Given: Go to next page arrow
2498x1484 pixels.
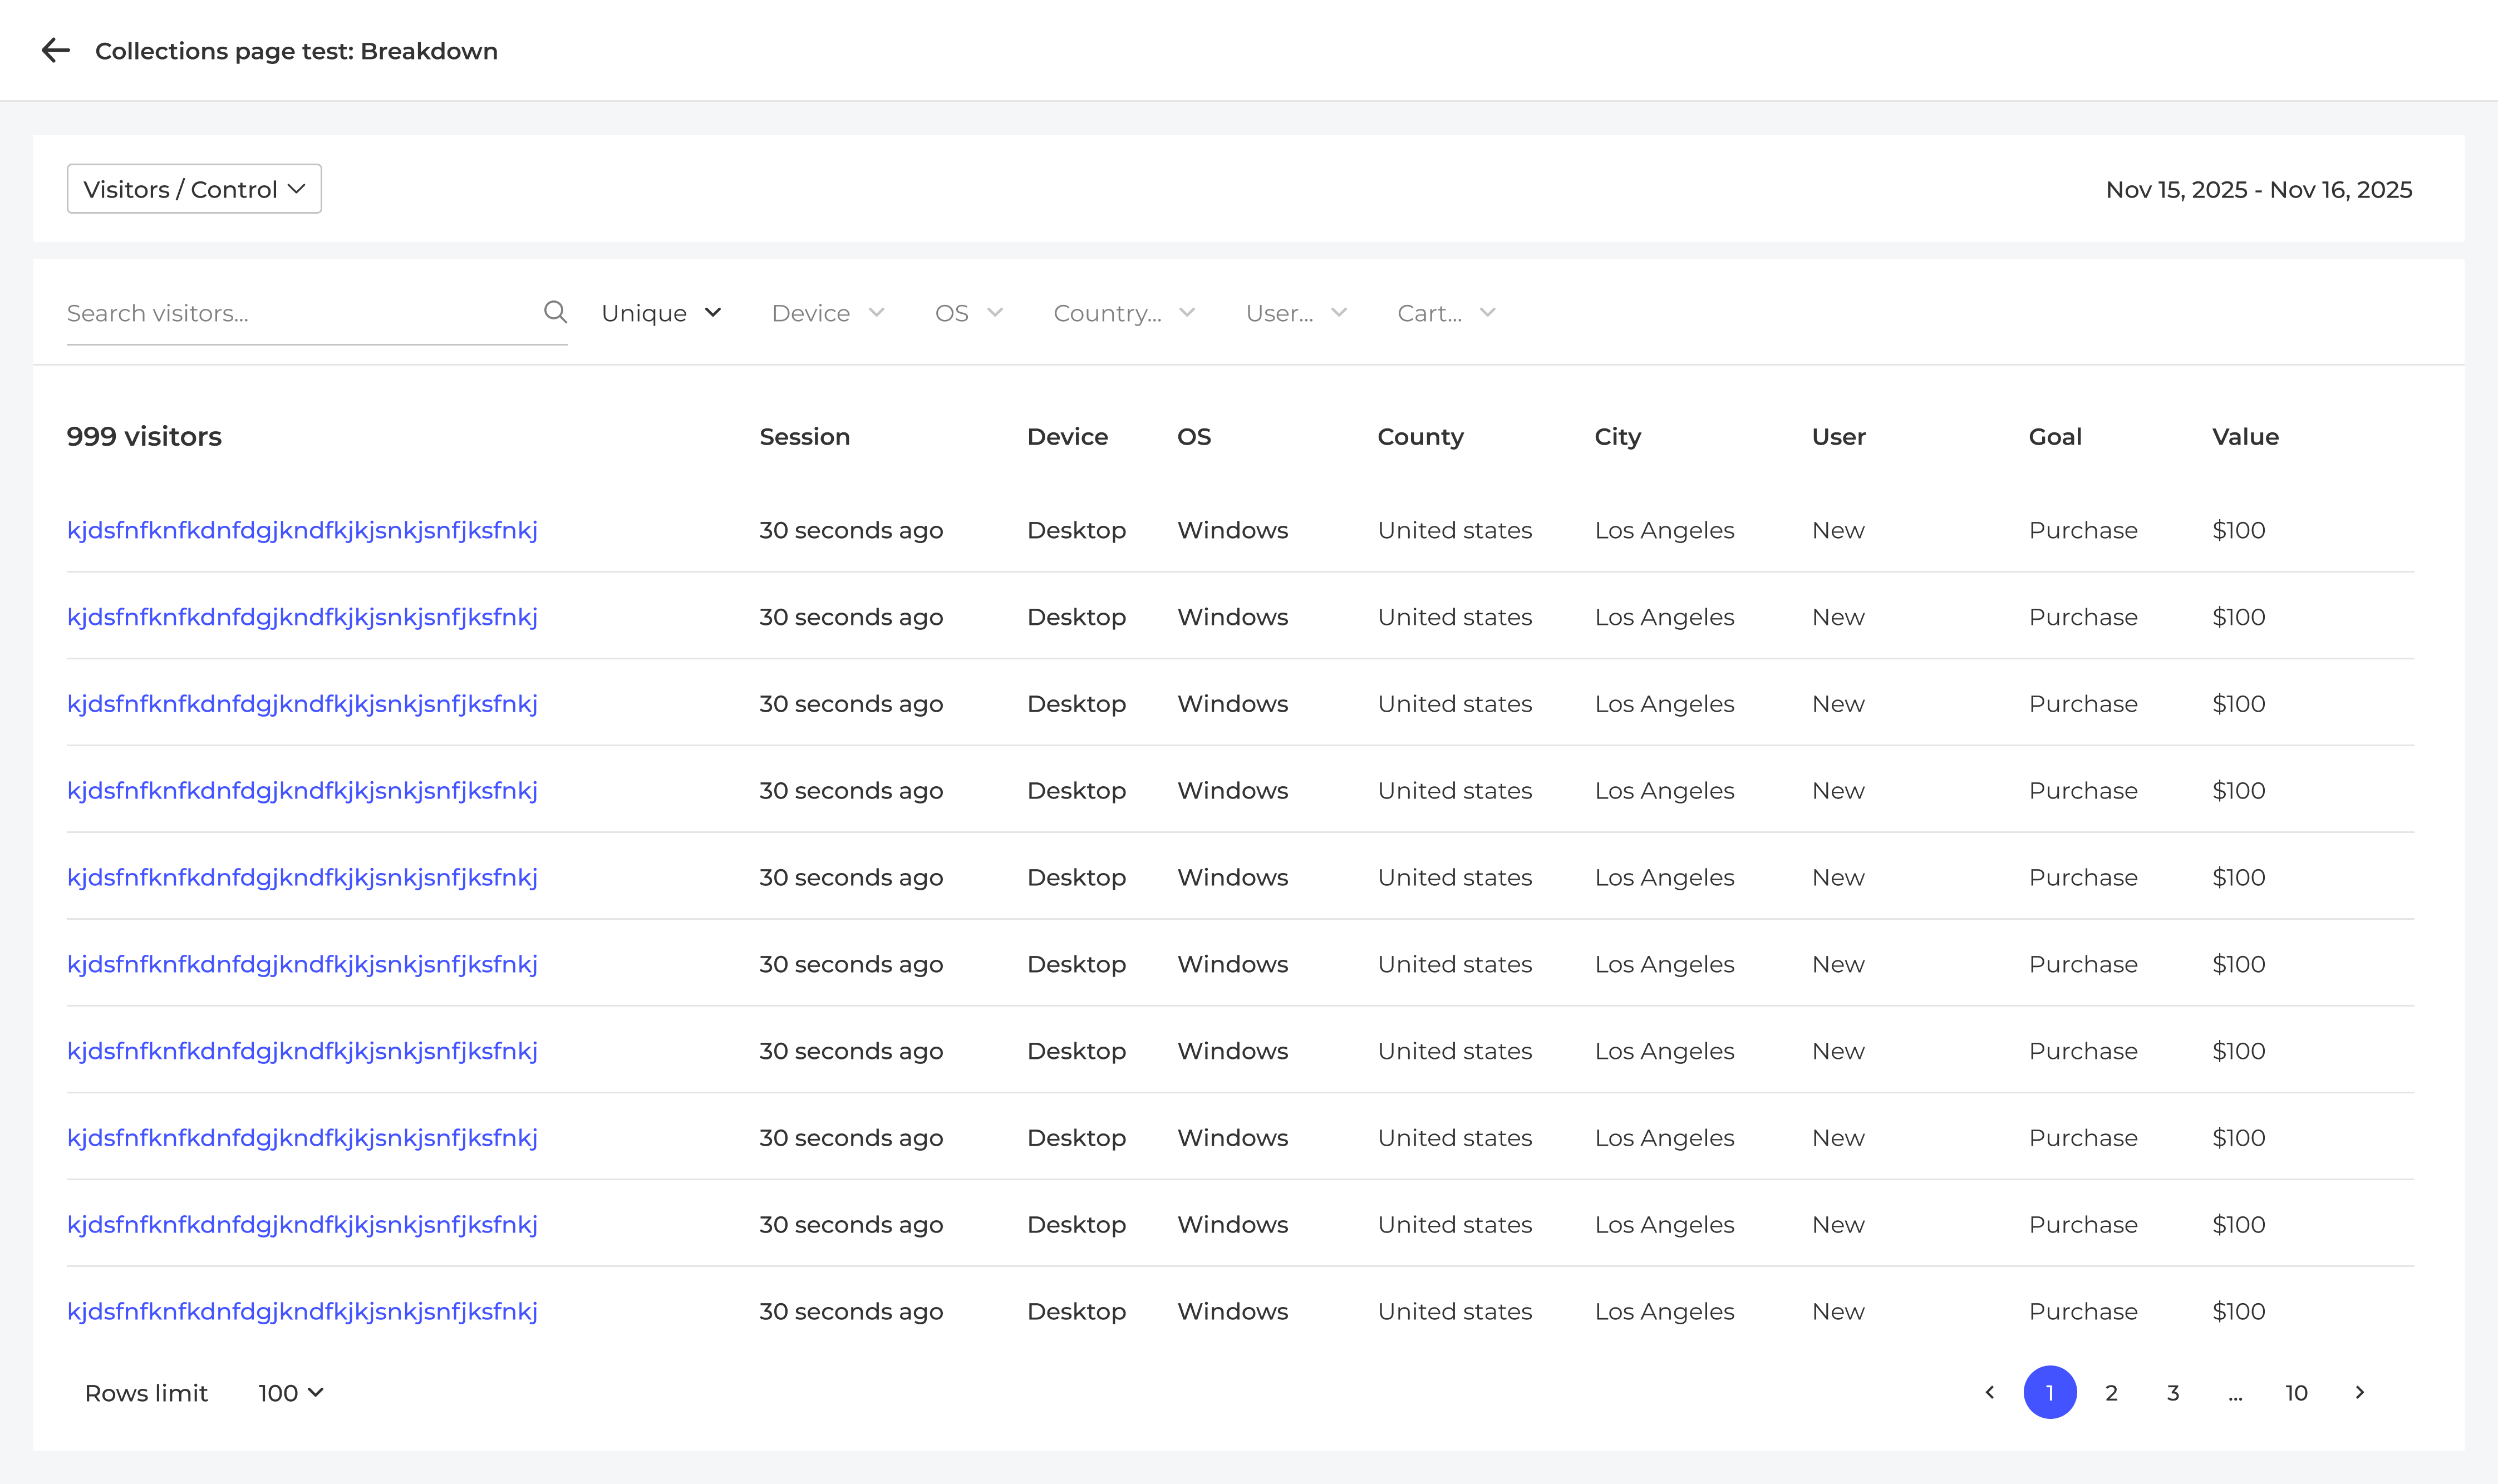Looking at the screenshot, I should coord(2359,1392).
